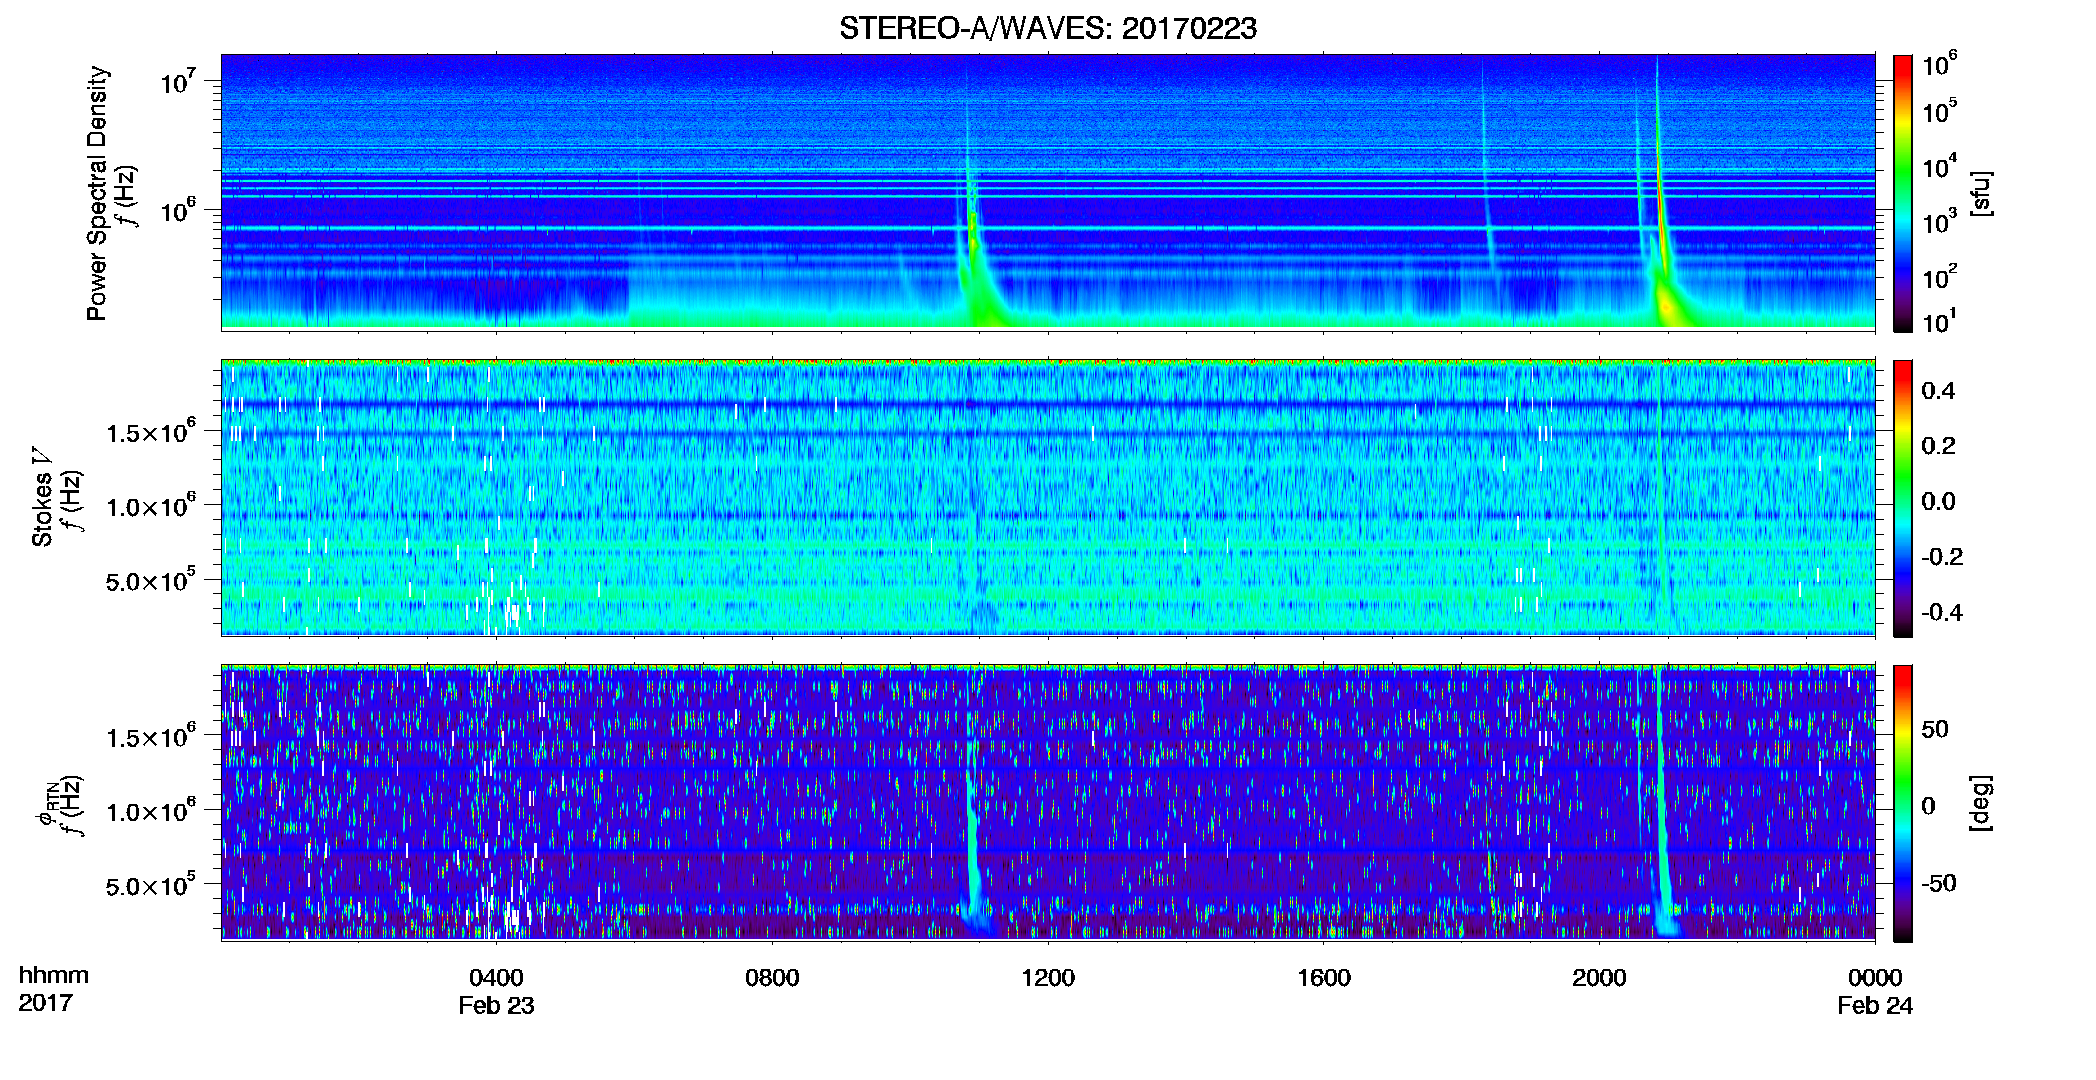Click the "-0.2" label on the Stokes V colorbar

[x=1942, y=557]
